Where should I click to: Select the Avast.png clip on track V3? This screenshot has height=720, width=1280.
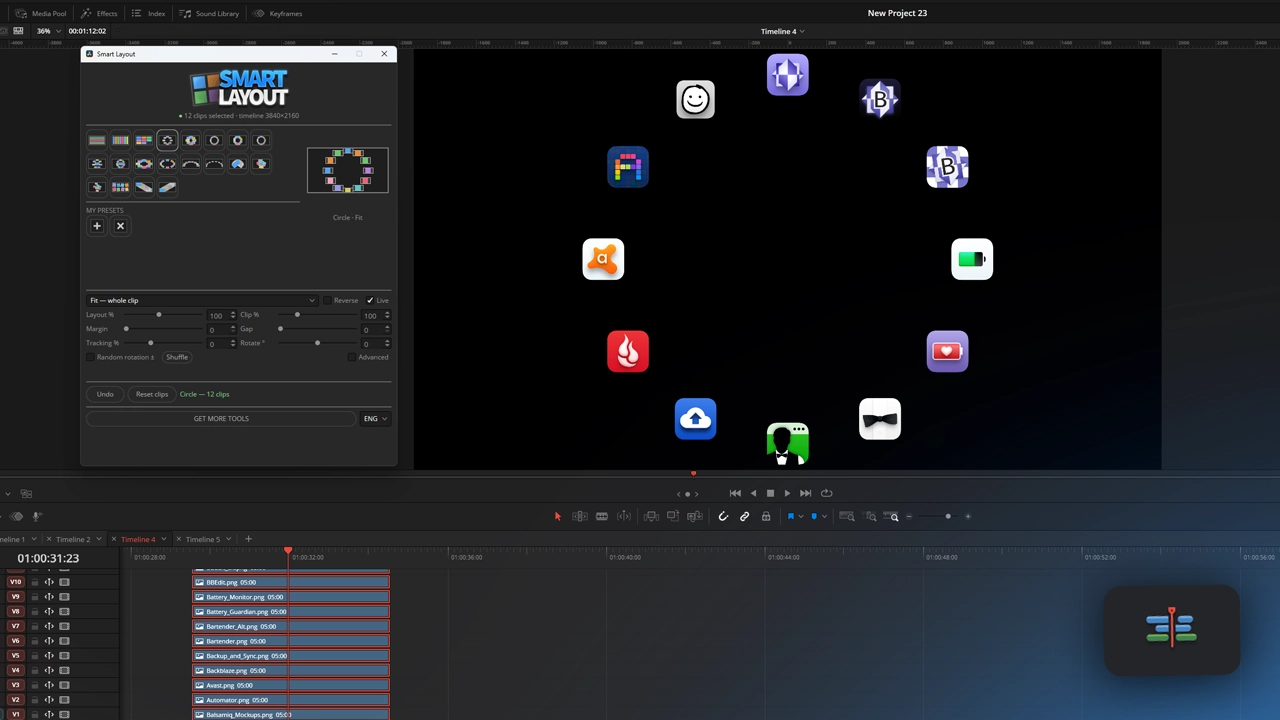[x=291, y=686]
